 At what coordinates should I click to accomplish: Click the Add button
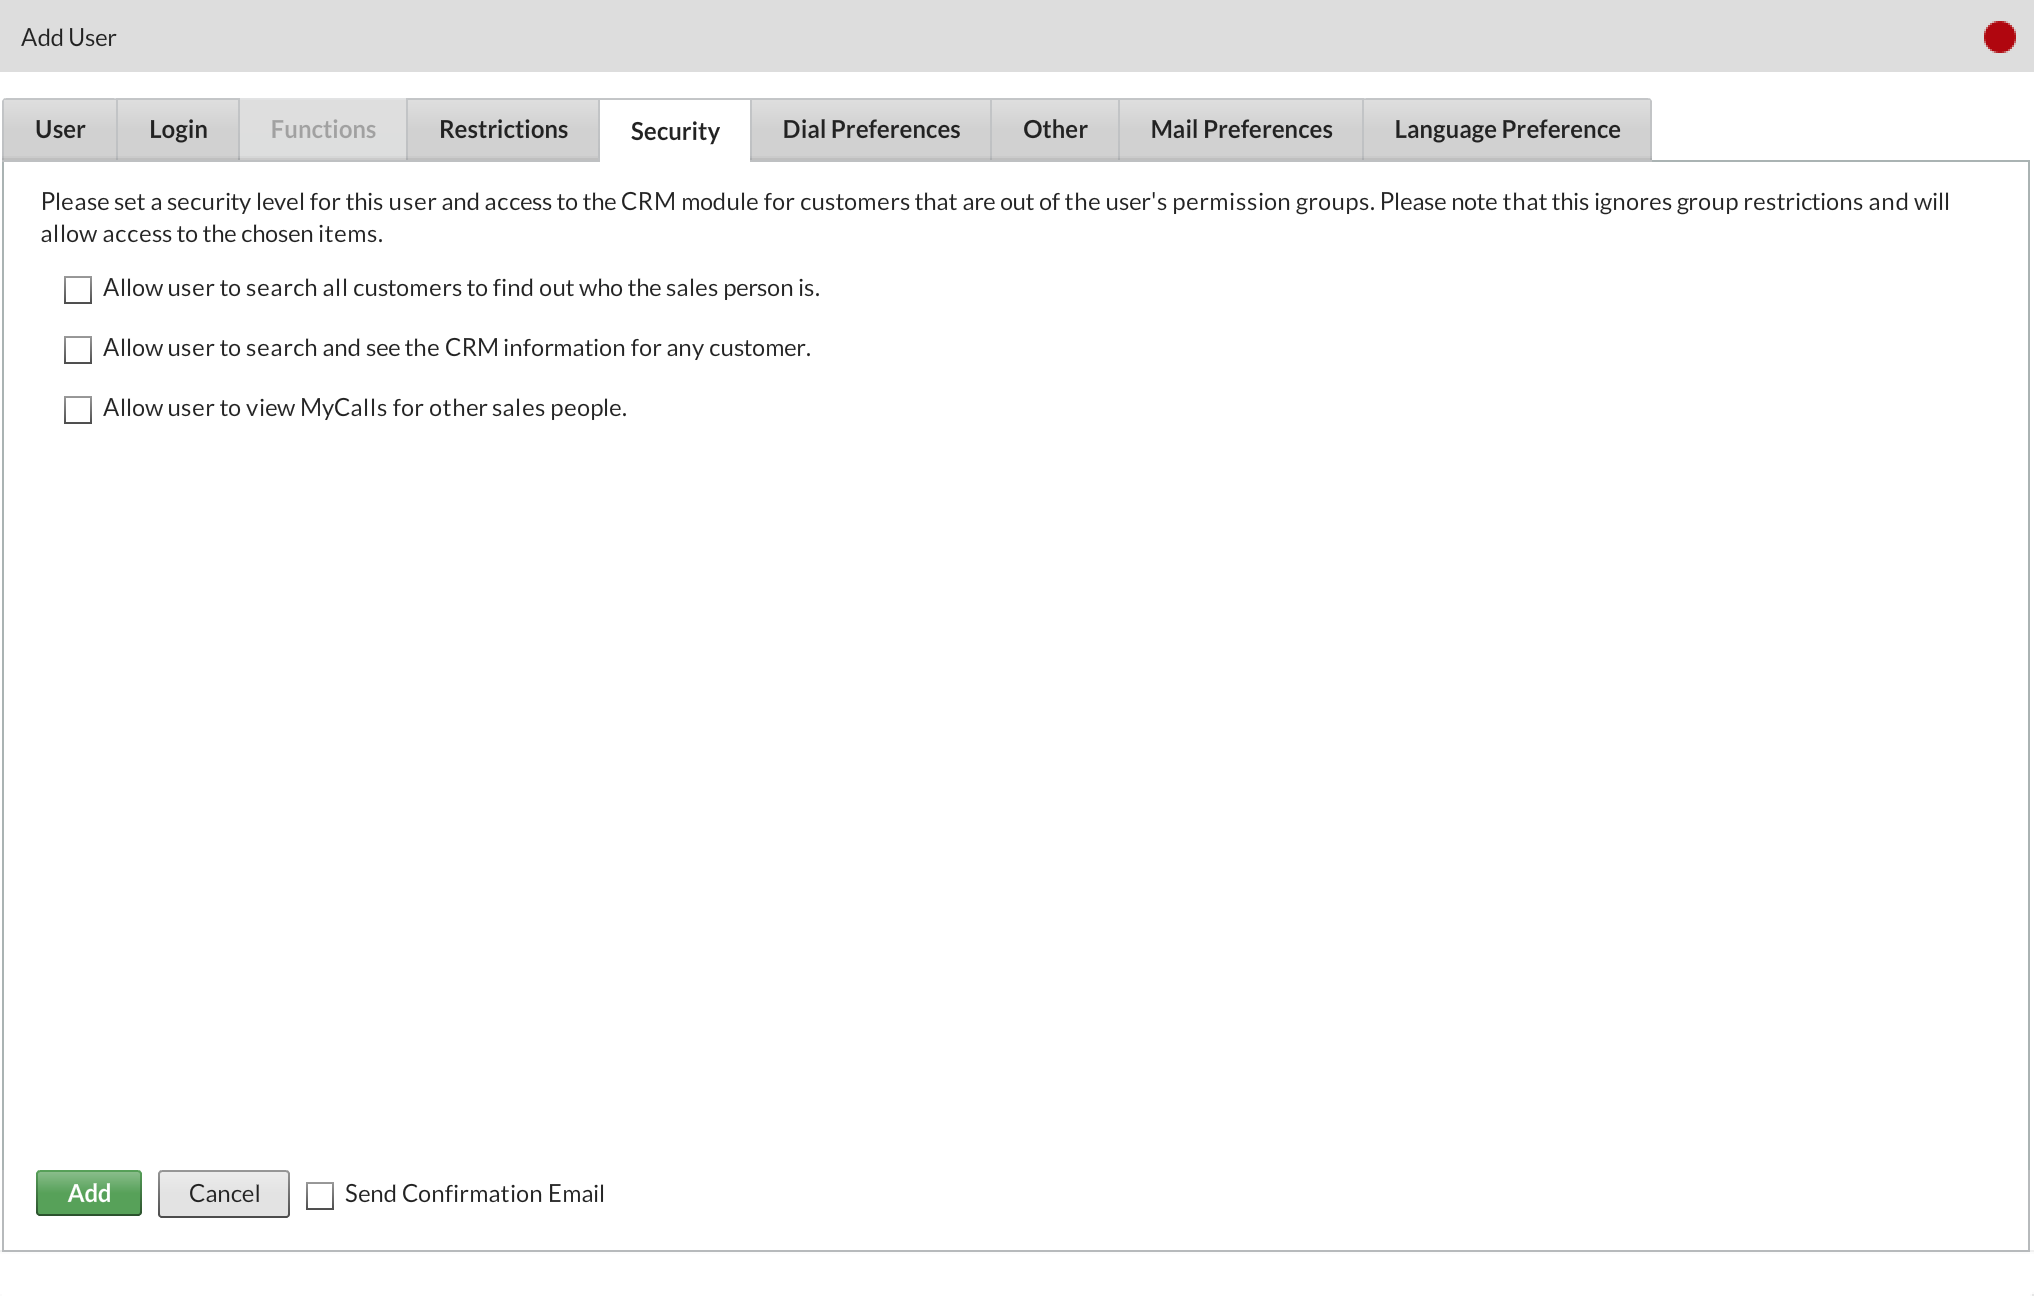(x=86, y=1194)
